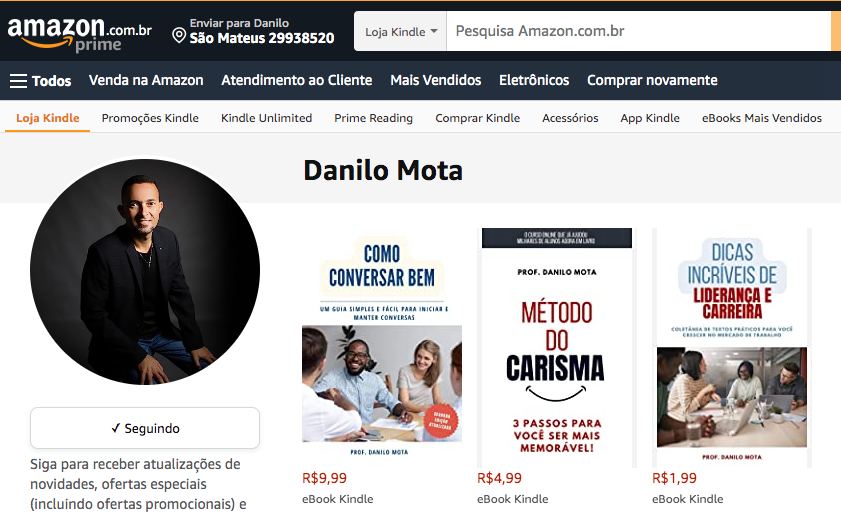Select the Promoções Kindle tab
The image size is (841, 518).
[150, 118]
